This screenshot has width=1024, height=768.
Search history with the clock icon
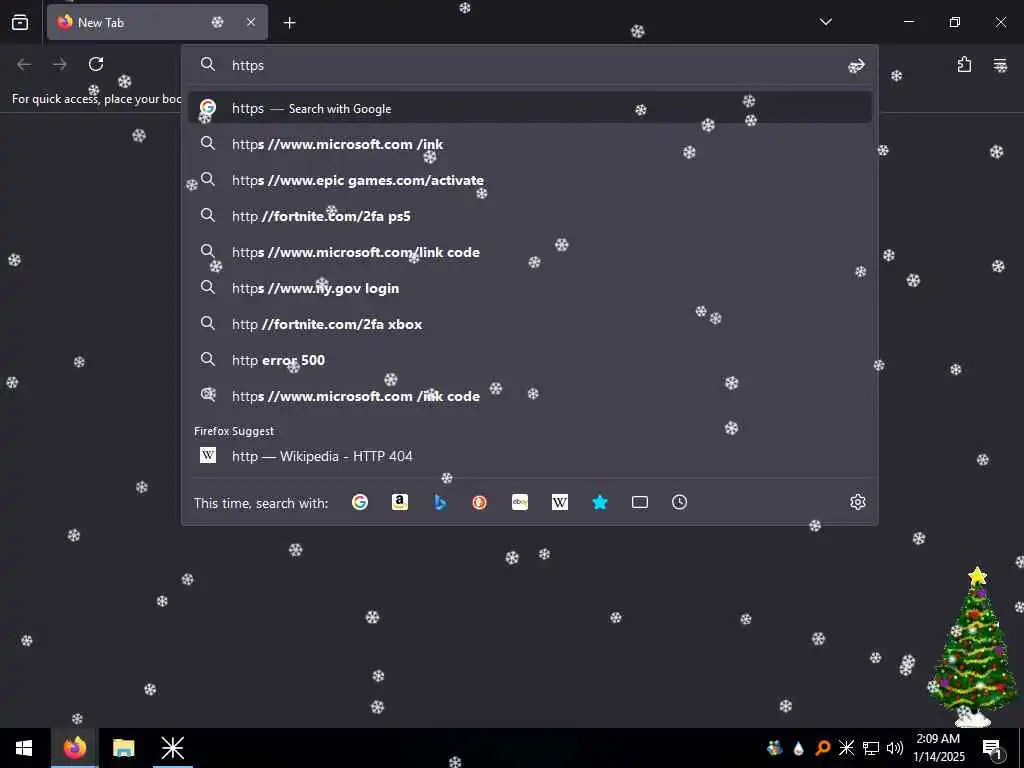coord(679,502)
